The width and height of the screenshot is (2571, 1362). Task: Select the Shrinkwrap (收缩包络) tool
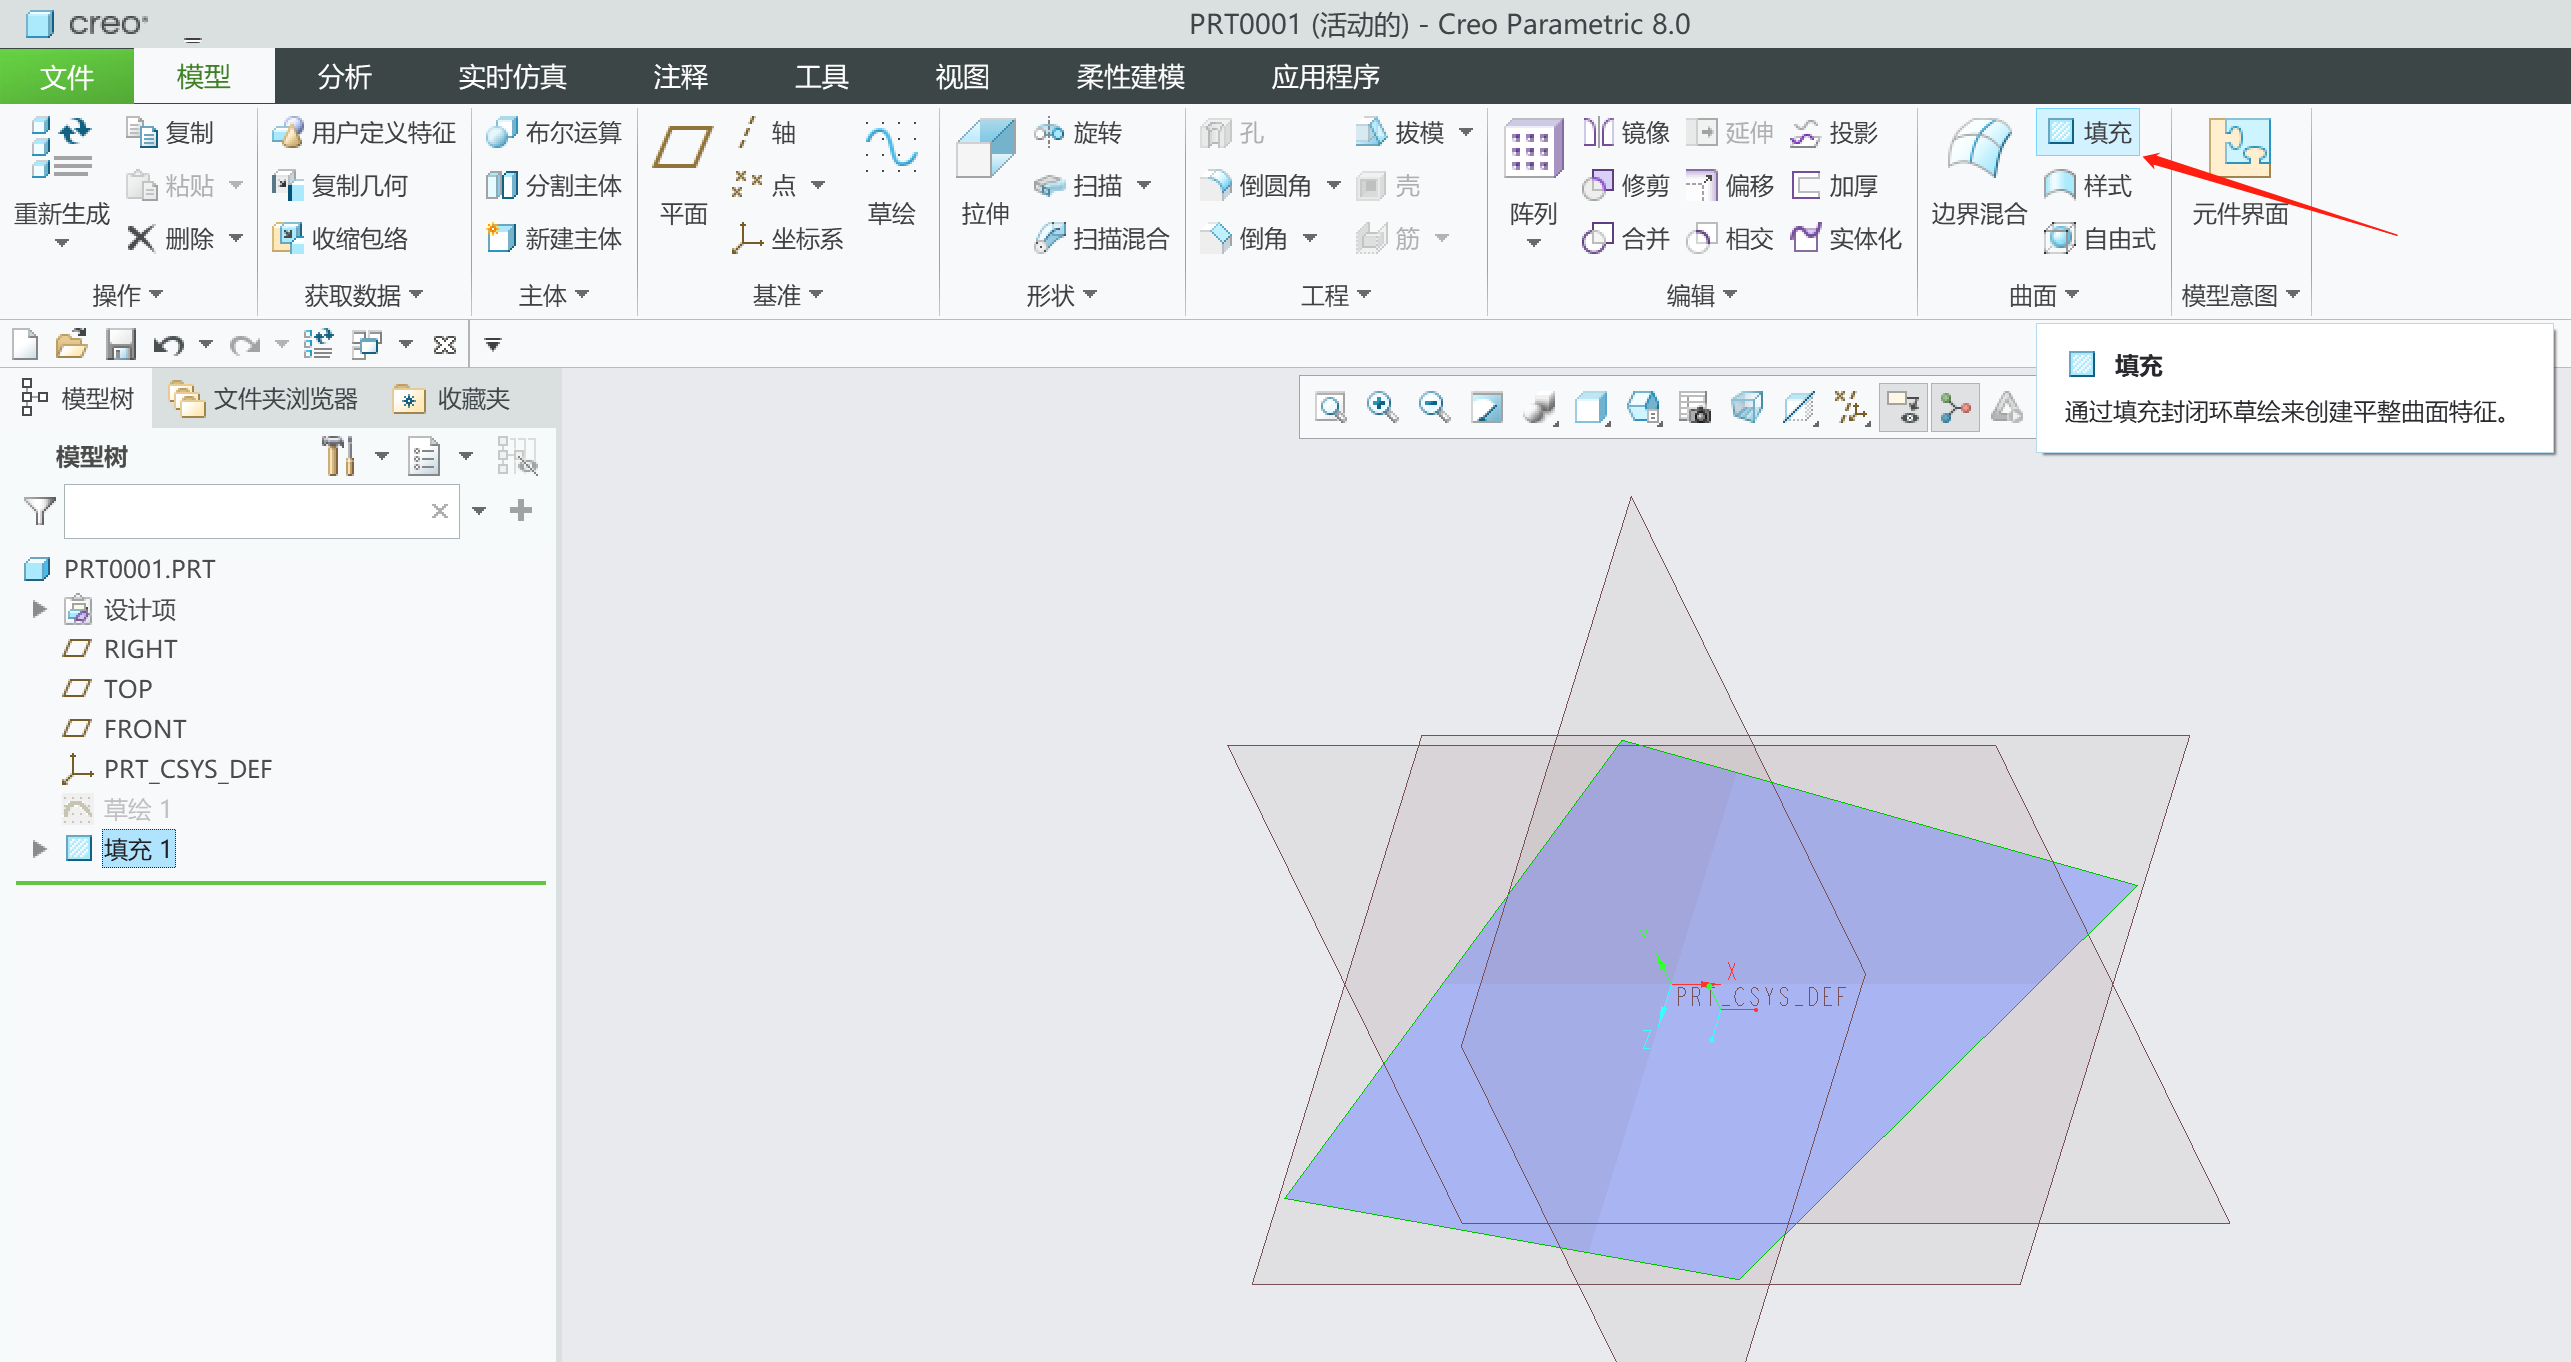(x=341, y=239)
